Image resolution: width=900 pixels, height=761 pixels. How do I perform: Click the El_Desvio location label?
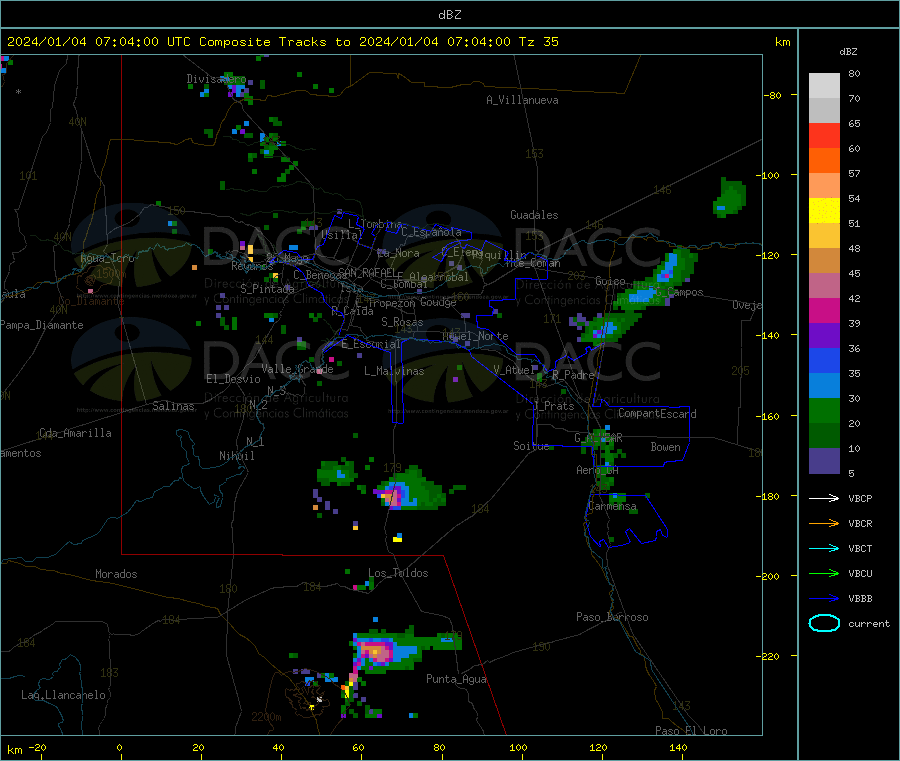click(233, 379)
